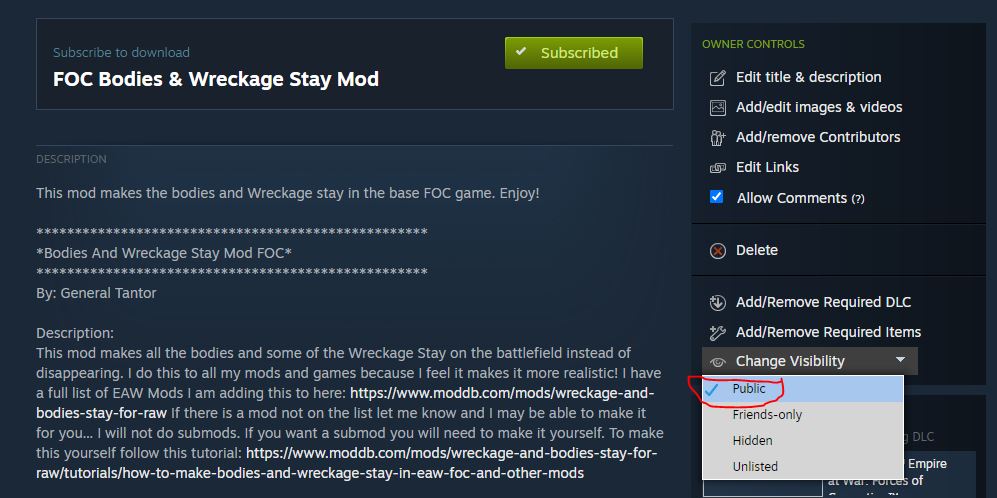Open the moddb tutorial how-to-make-bodies link
The width and height of the screenshot is (997, 498).
(x=347, y=463)
